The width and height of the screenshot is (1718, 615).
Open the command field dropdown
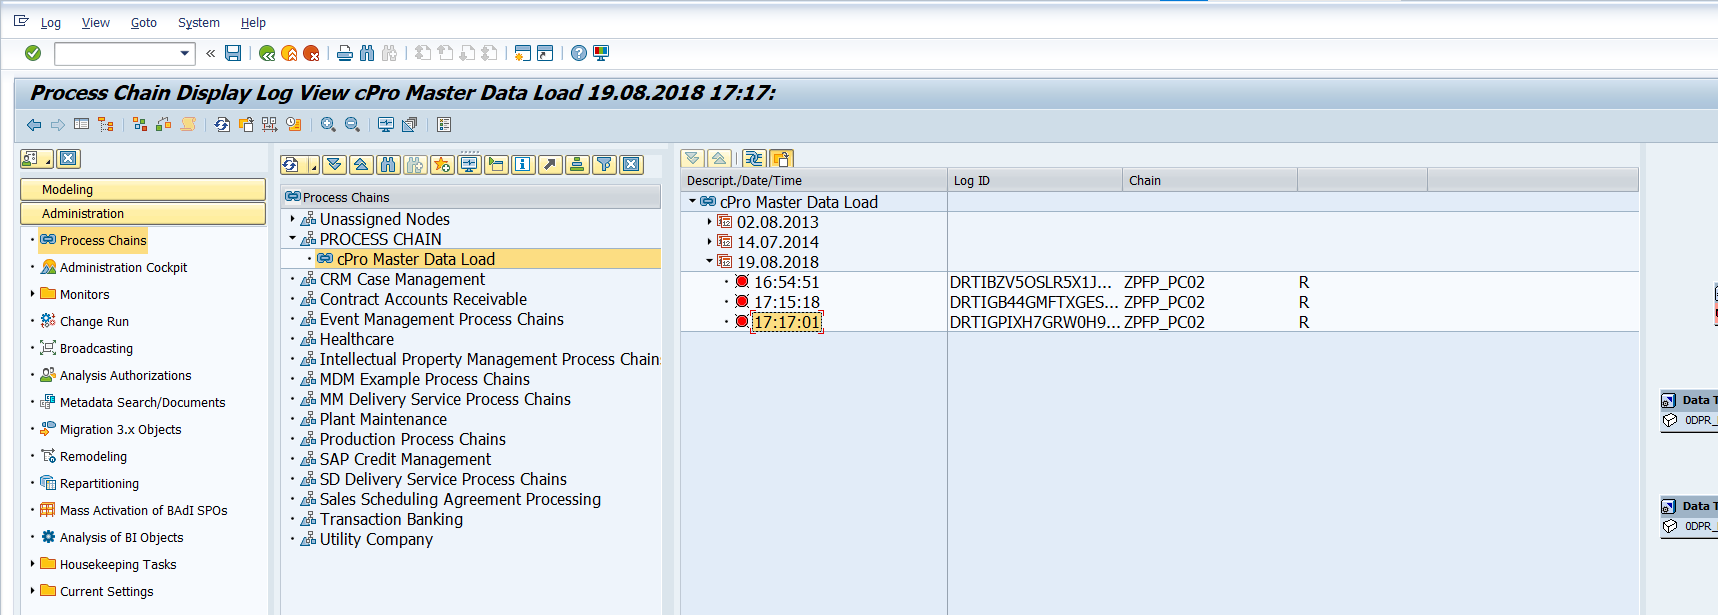tap(184, 54)
